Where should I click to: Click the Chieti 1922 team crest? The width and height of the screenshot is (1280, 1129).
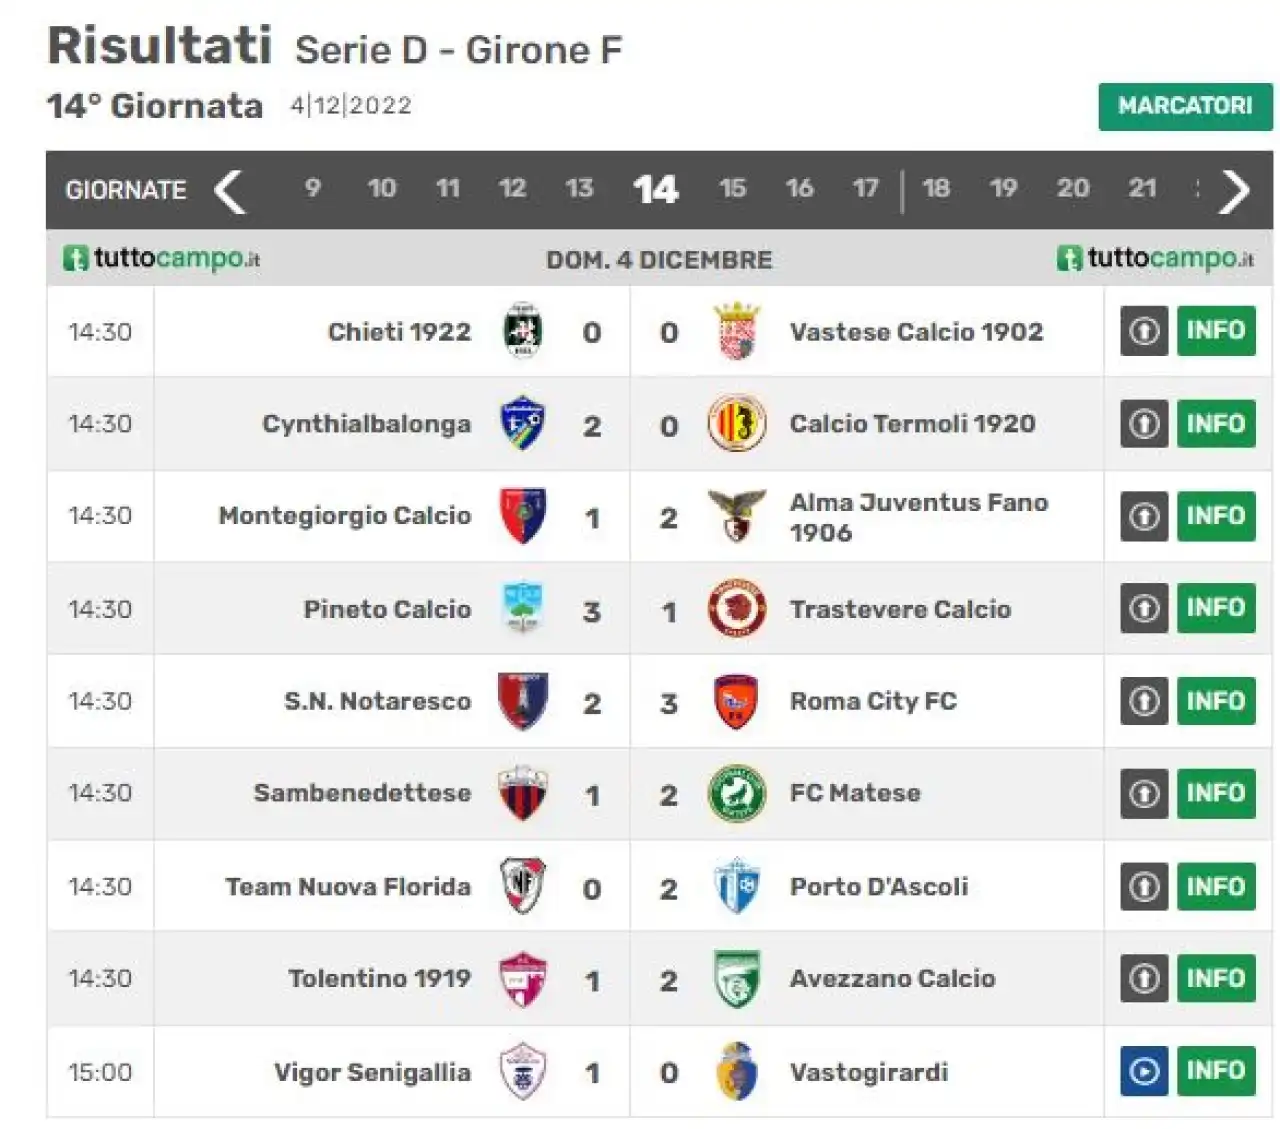(522, 331)
